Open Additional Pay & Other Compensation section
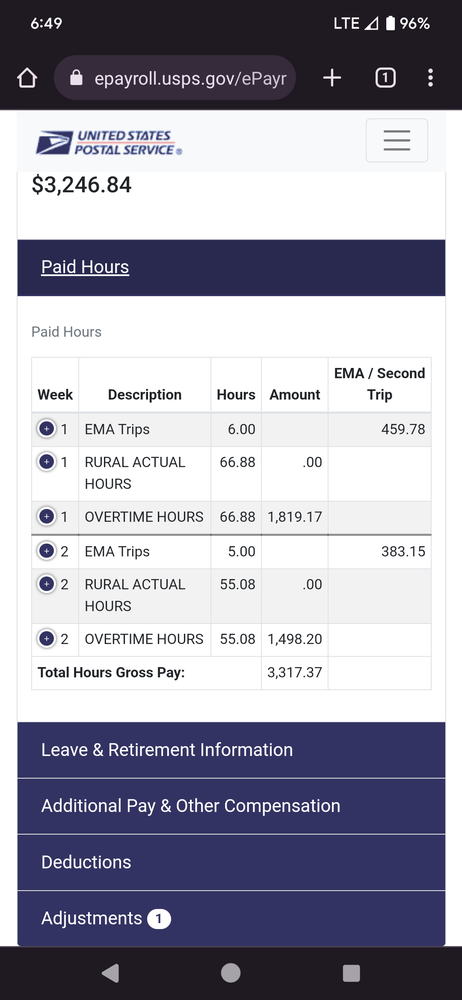The width and height of the screenshot is (462, 1000). [231, 806]
